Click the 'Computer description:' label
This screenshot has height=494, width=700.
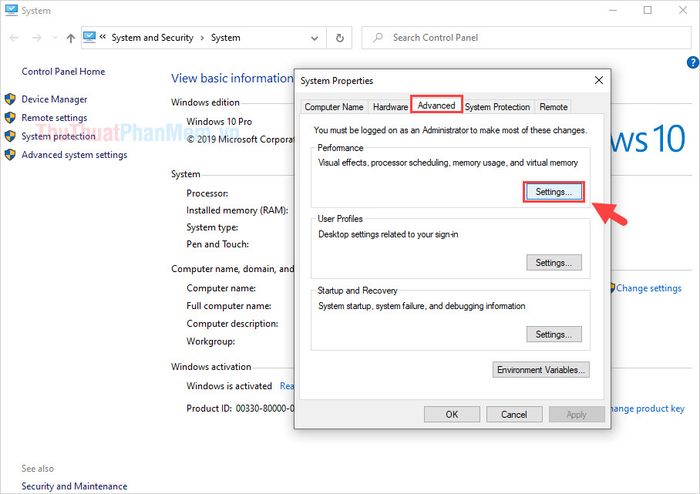click(x=232, y=324)
